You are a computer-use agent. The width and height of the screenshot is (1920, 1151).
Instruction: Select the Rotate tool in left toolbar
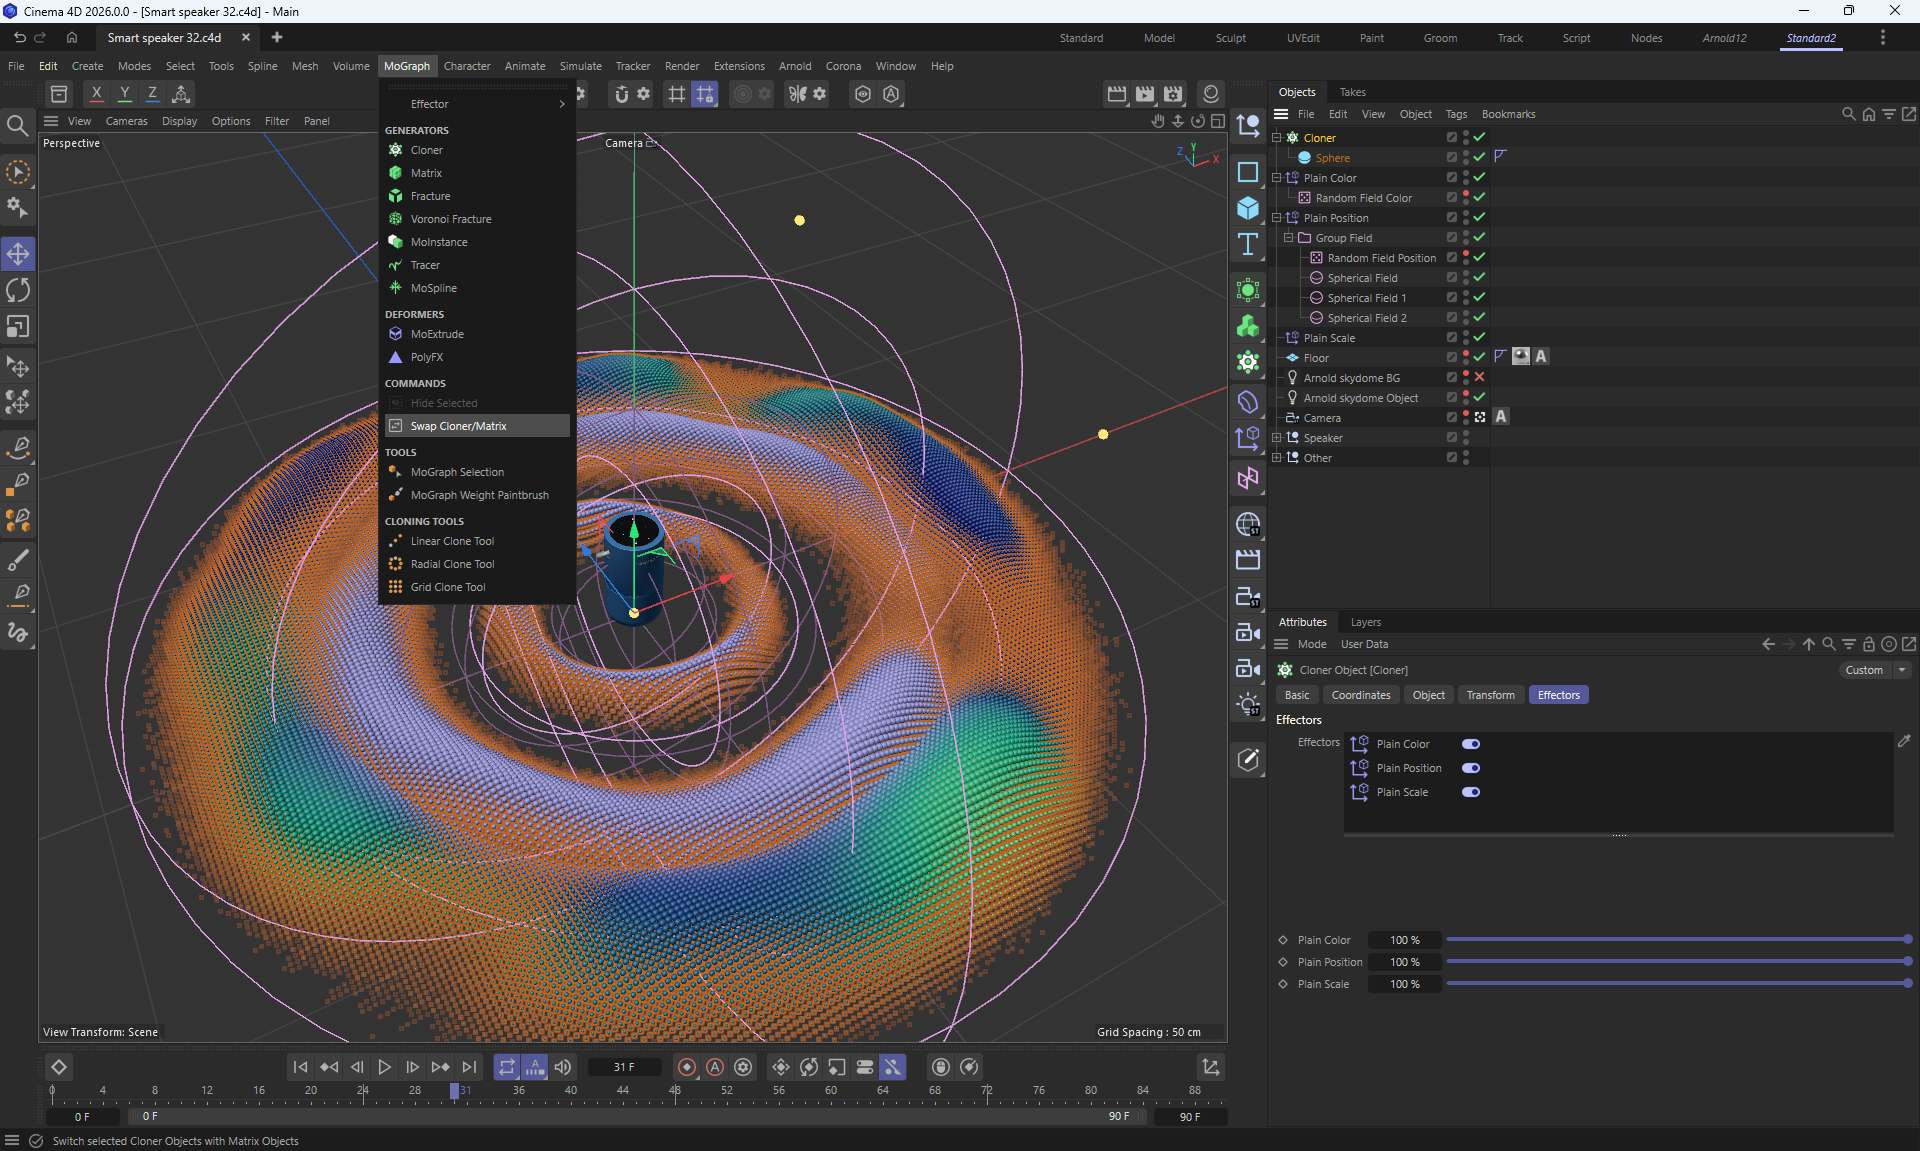[x=18, y=290]
